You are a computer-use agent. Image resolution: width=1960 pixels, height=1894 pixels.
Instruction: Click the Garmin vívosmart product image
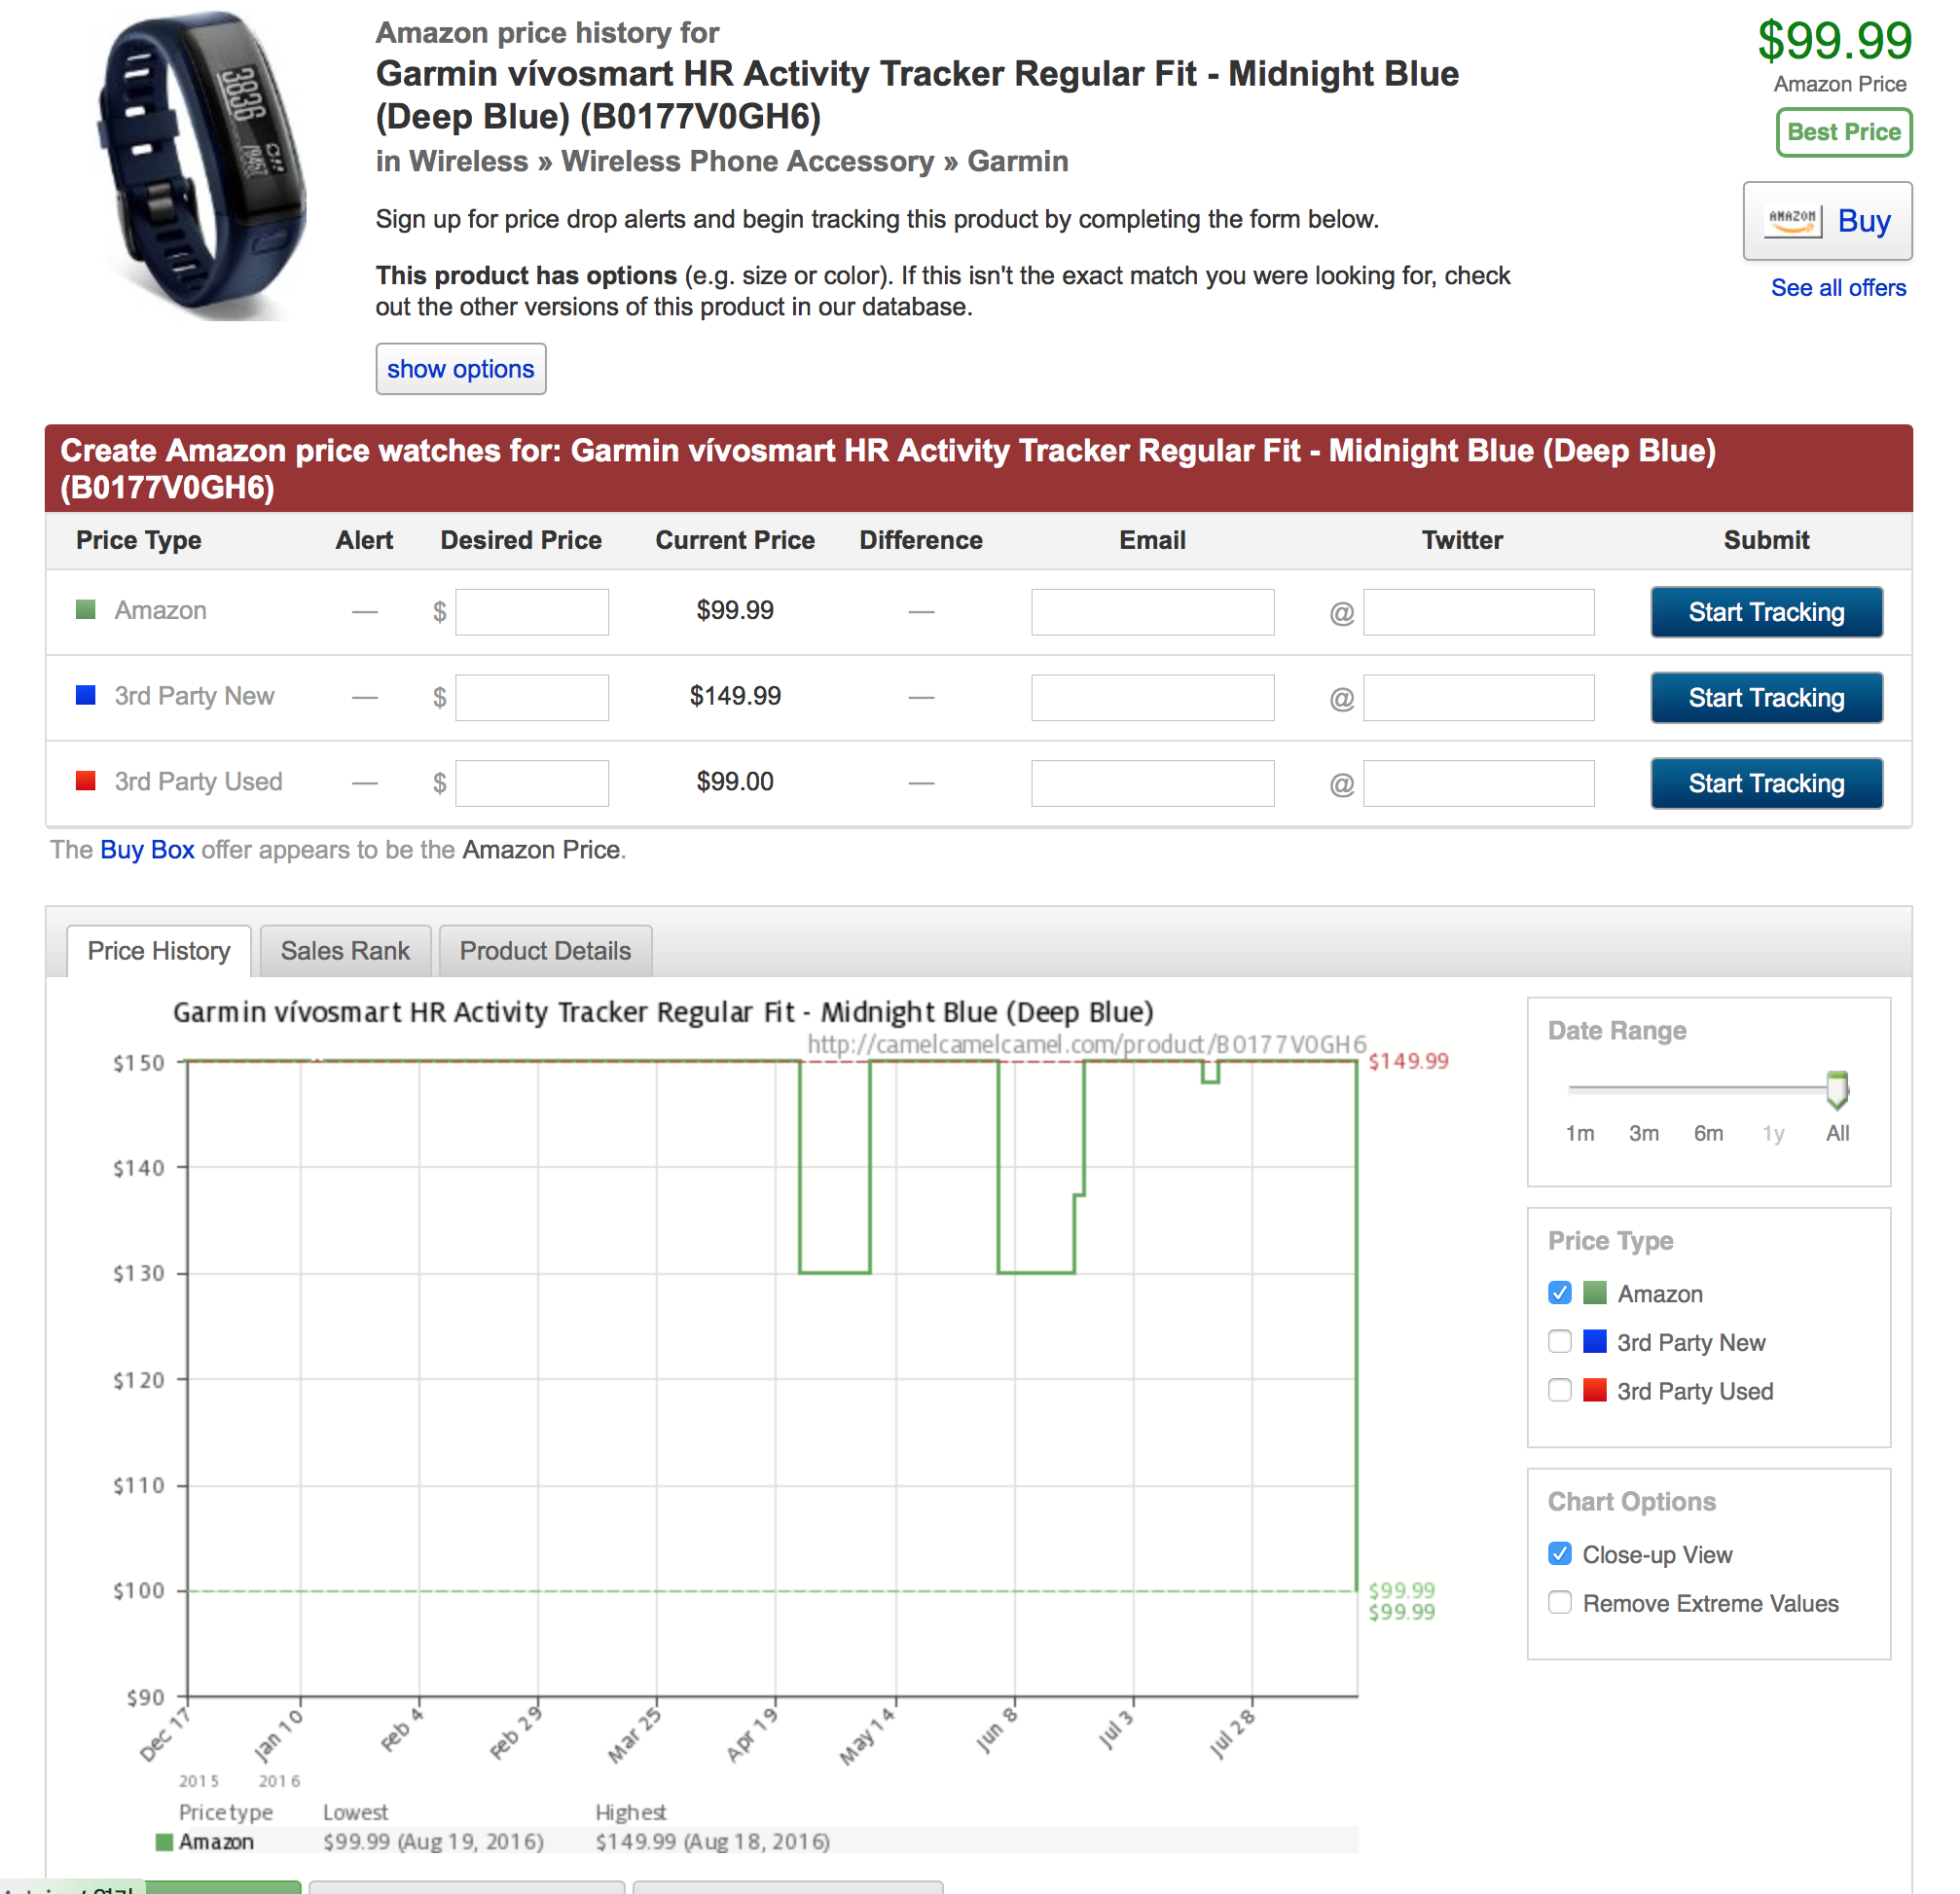201,166
